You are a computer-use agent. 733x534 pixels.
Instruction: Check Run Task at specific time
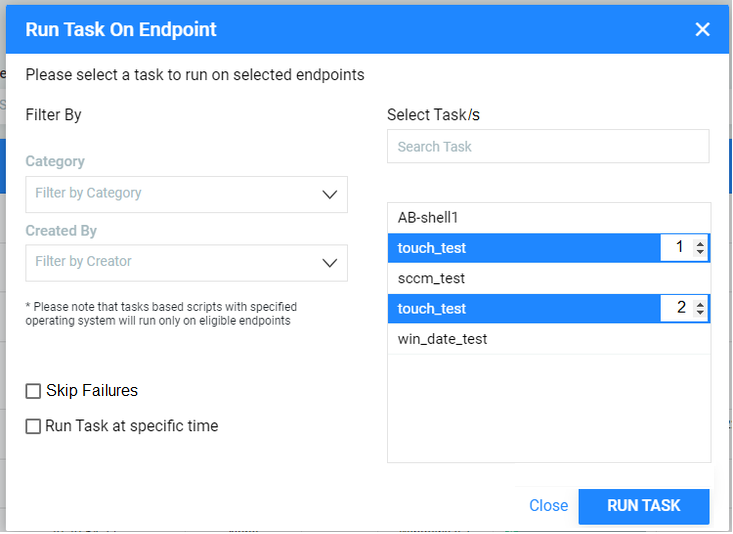click(34, 426)
